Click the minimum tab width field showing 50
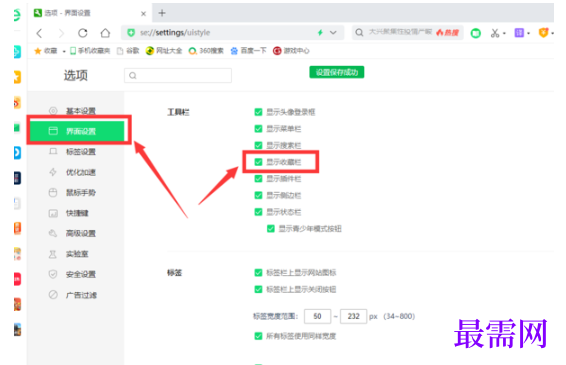This screenshot has height=365, width=566. 317,316
